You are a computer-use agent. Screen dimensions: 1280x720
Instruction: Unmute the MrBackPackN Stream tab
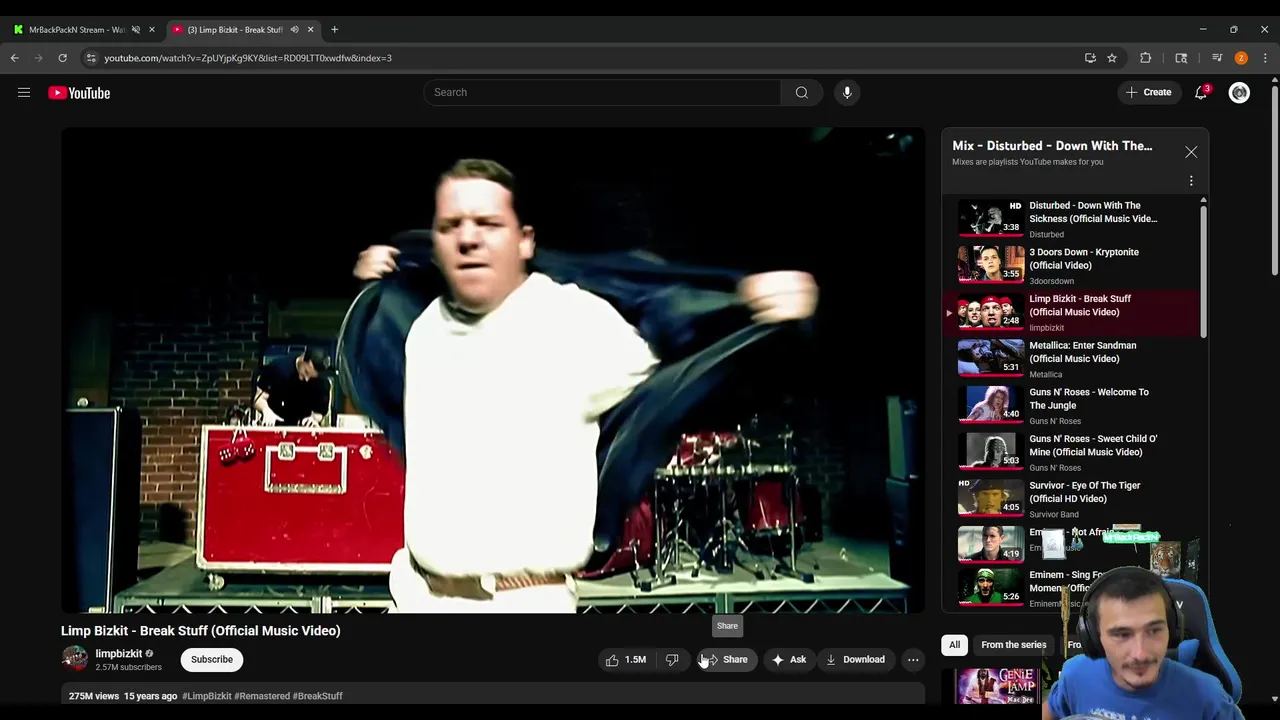136,30
